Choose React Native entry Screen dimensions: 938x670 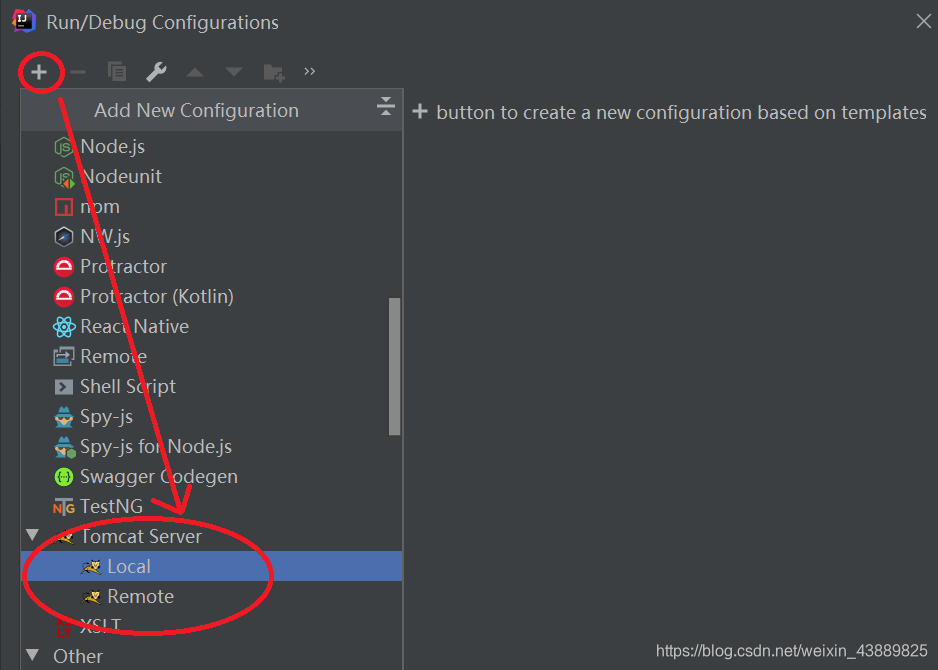pyautogui.click(x=135, y=327)
